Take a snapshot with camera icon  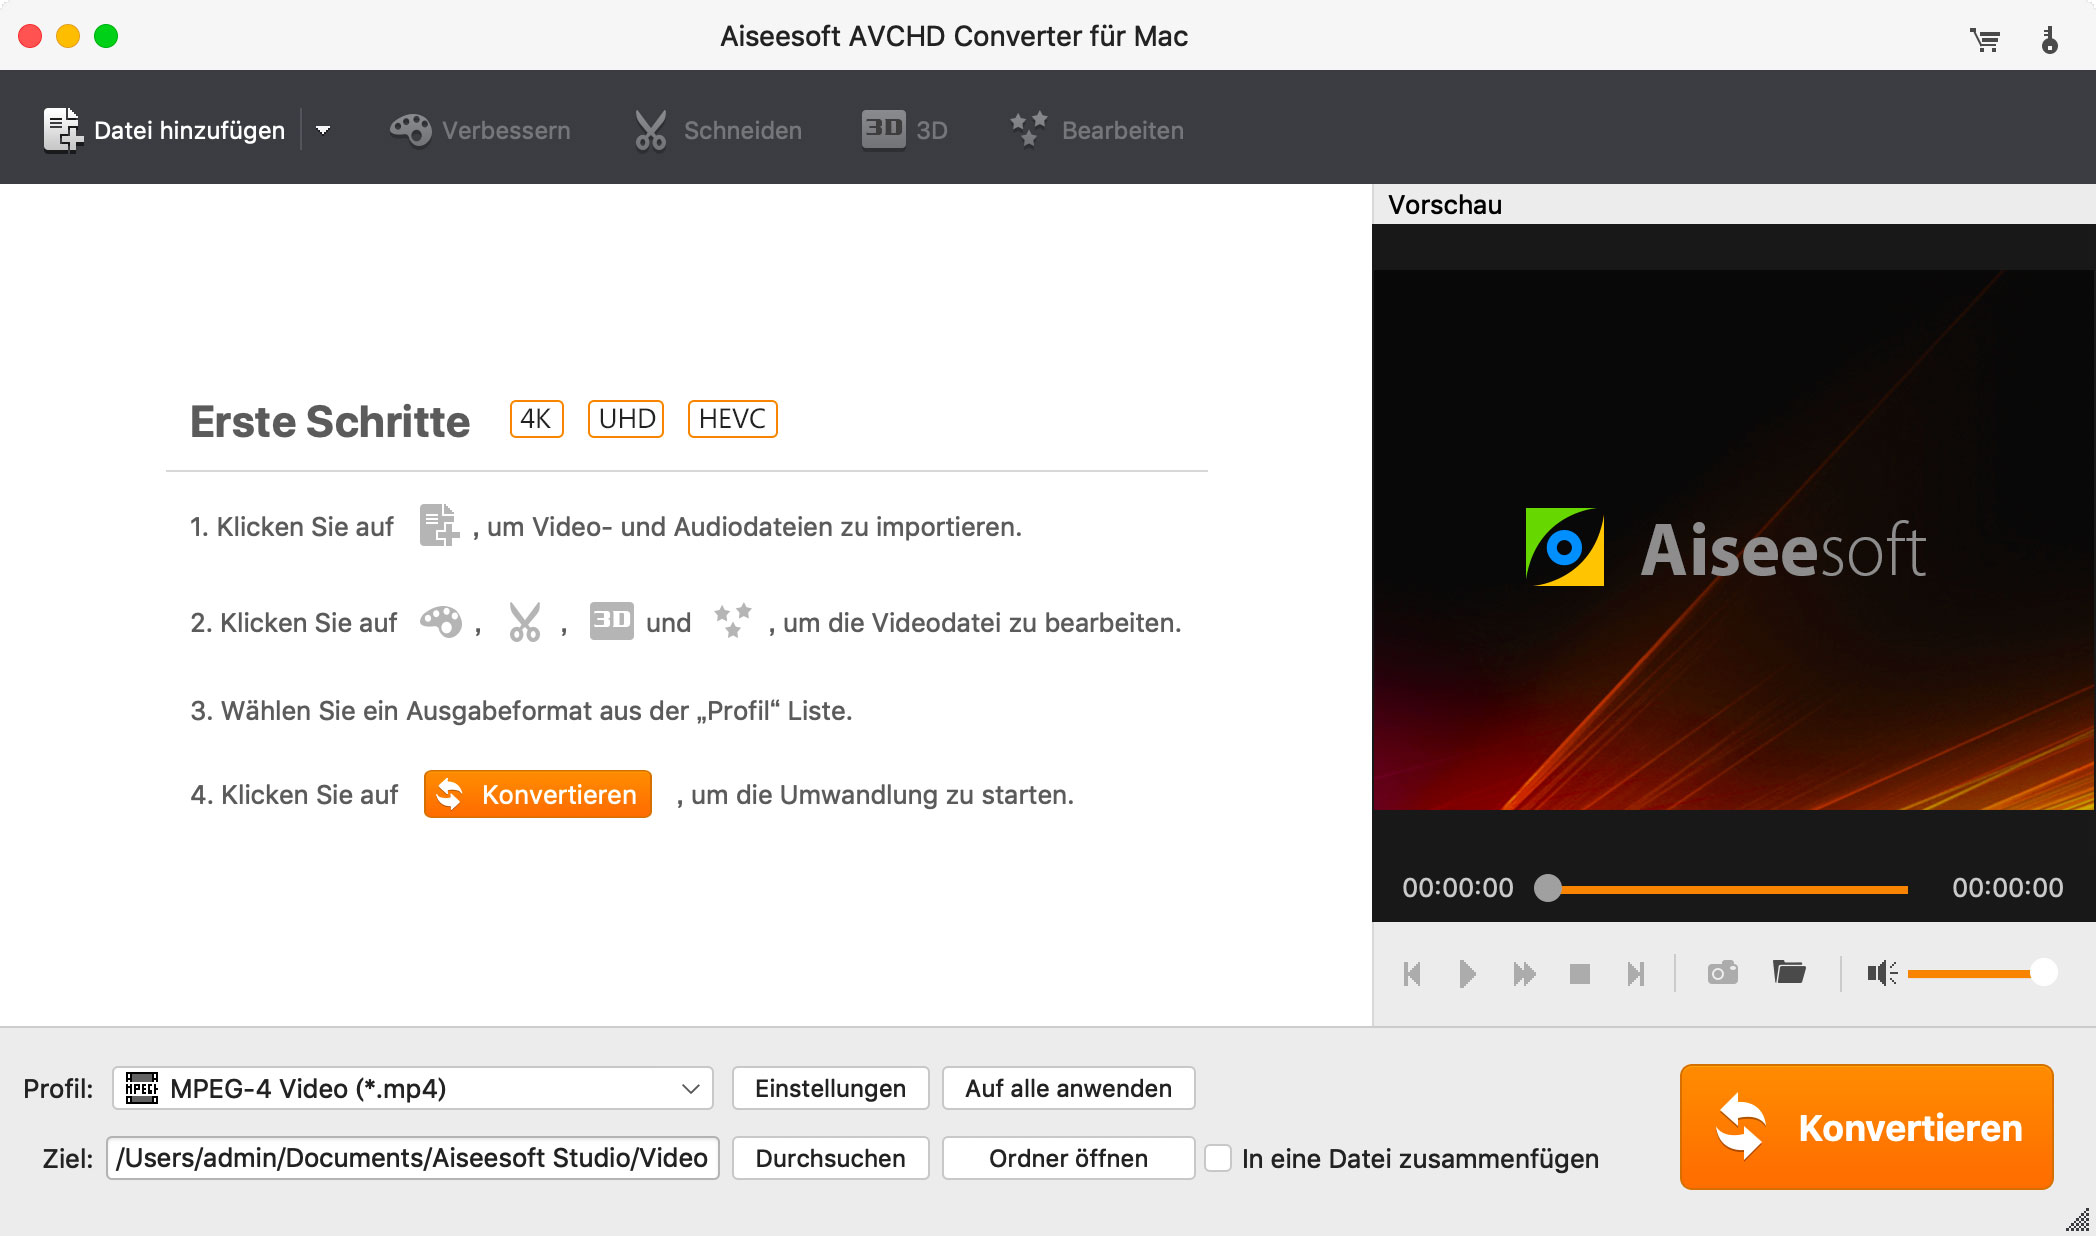1723,973
